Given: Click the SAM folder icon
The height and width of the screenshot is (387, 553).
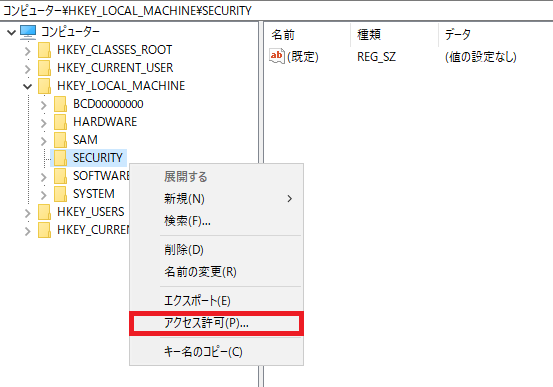Looking at the screenshot, I should [x=61, y=140].
